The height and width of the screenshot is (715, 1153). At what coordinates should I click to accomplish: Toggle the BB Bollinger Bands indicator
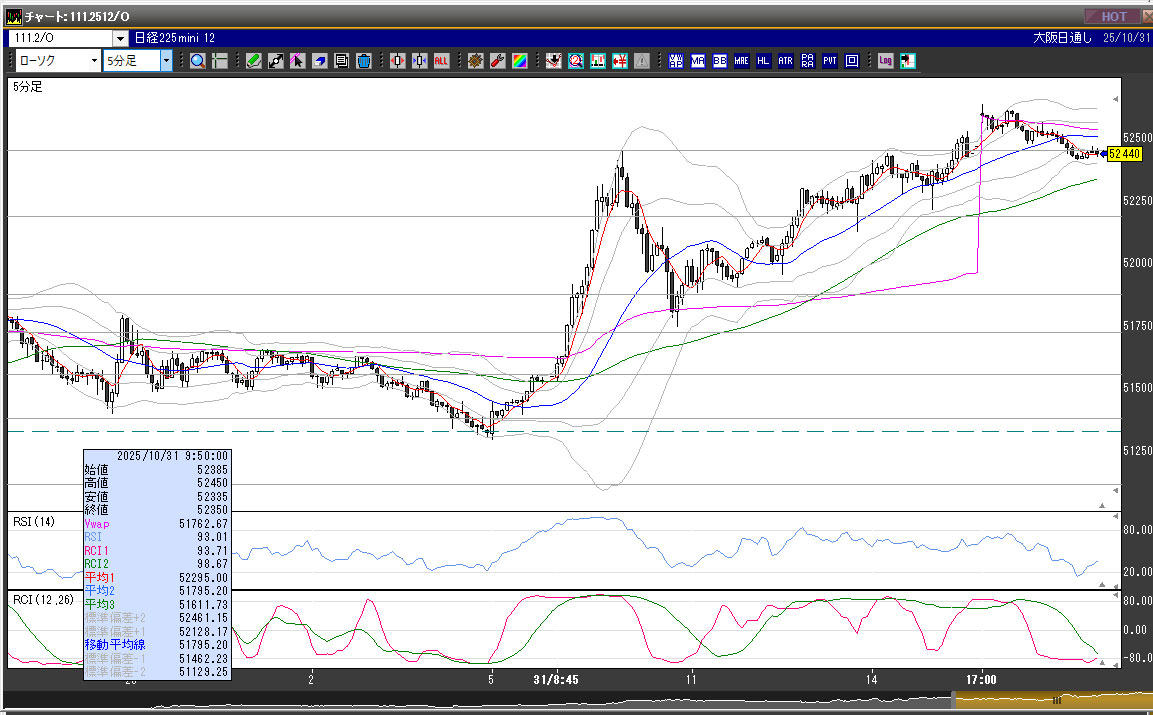tap(719, 61)
